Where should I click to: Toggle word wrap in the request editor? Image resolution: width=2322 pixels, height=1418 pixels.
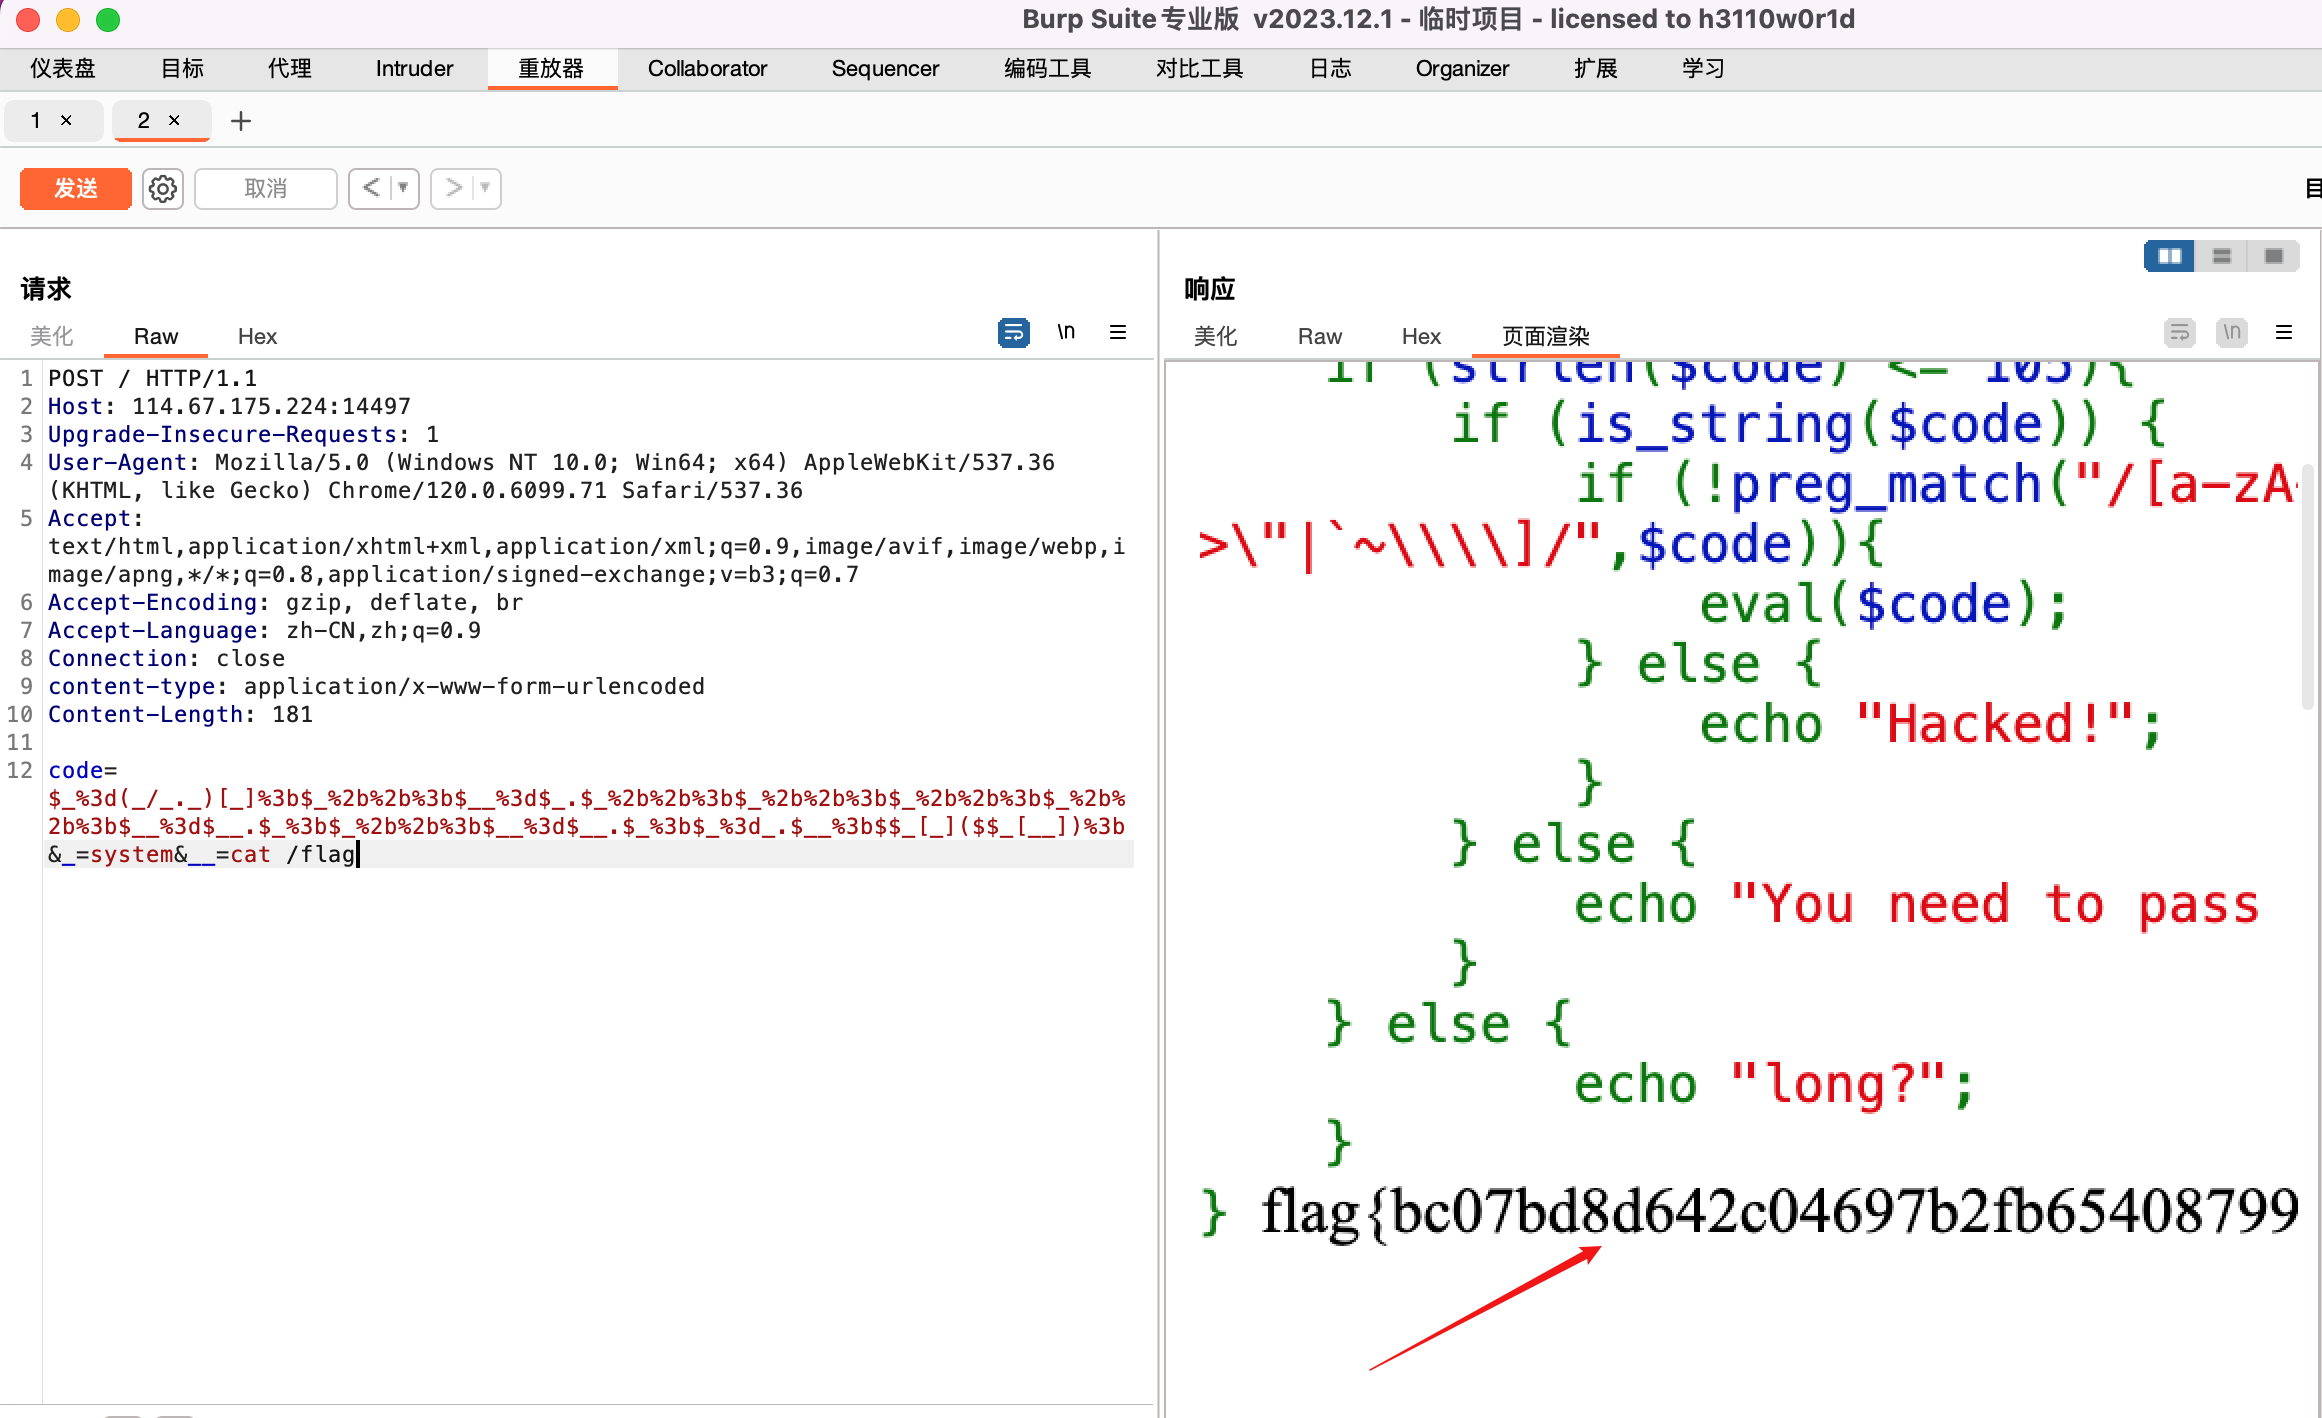(x=1012, y=332)
